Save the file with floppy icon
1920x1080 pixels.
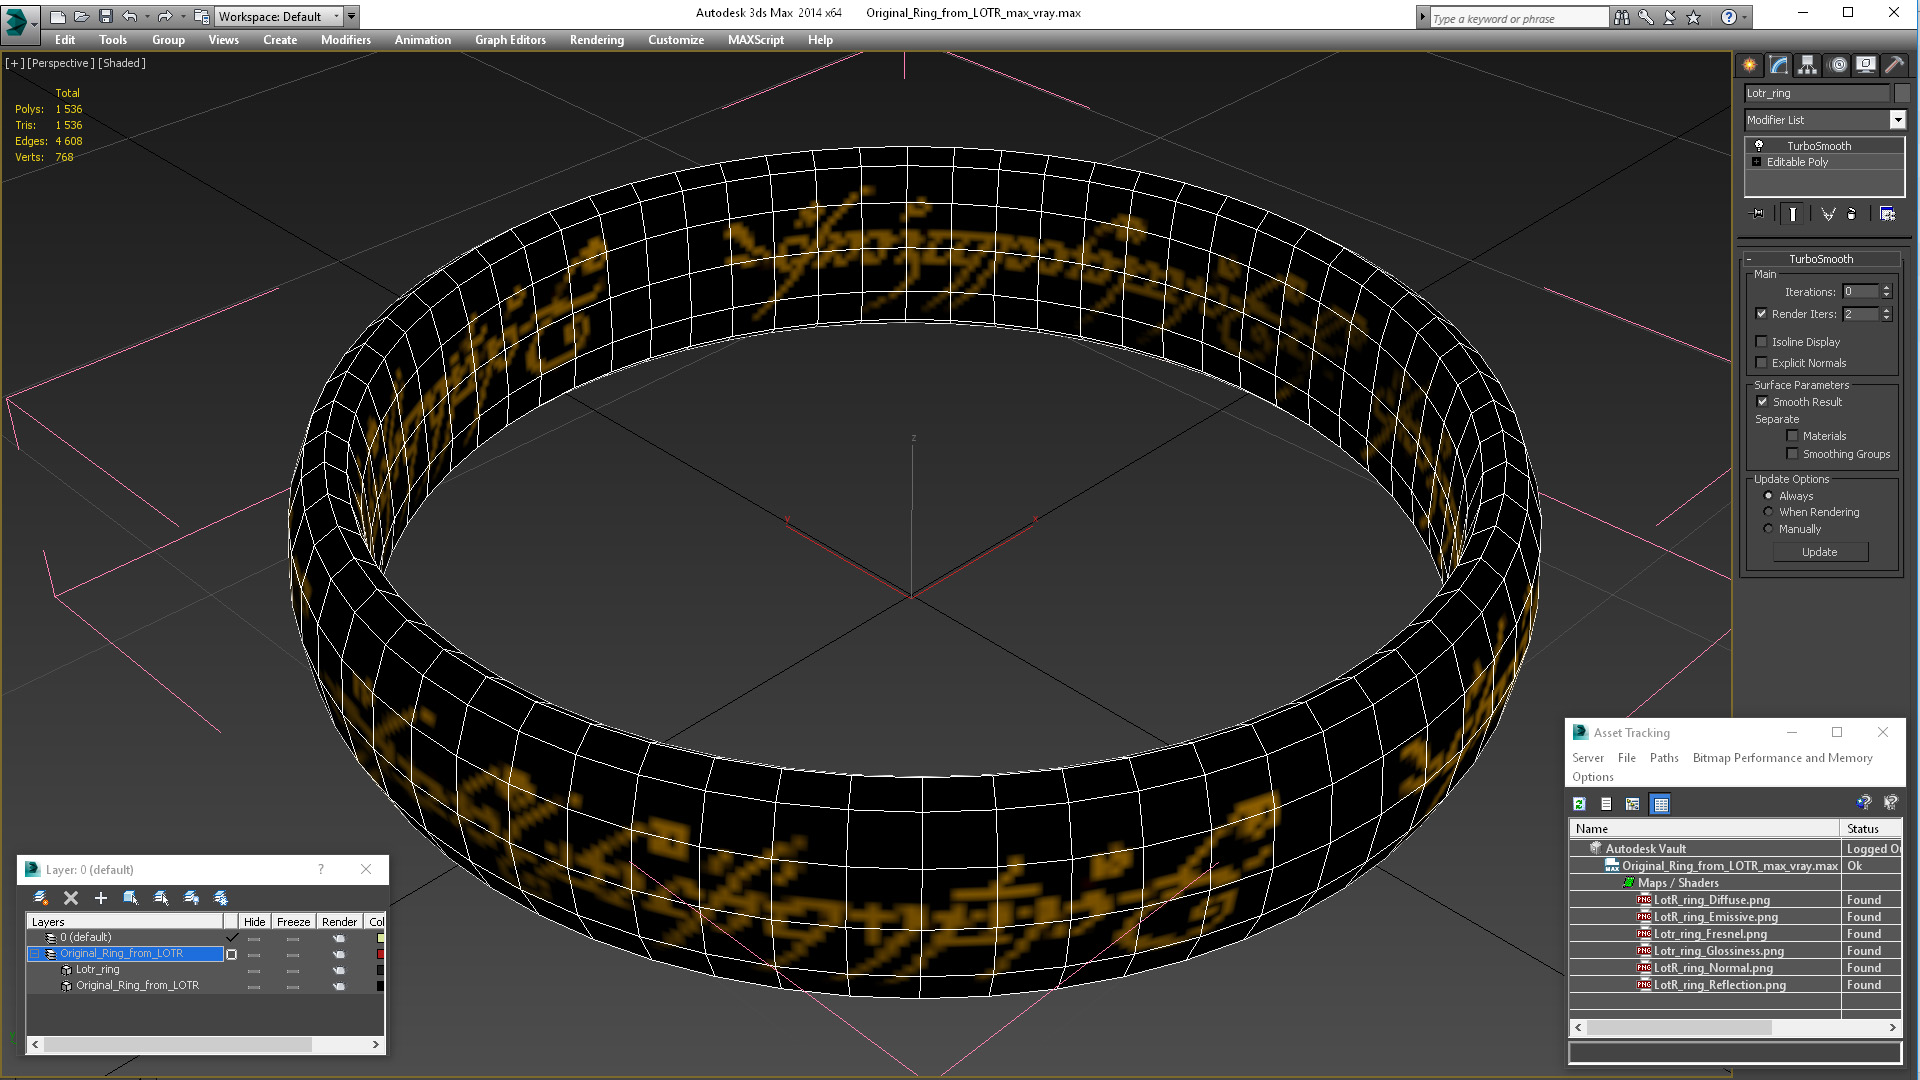[105, 16]
